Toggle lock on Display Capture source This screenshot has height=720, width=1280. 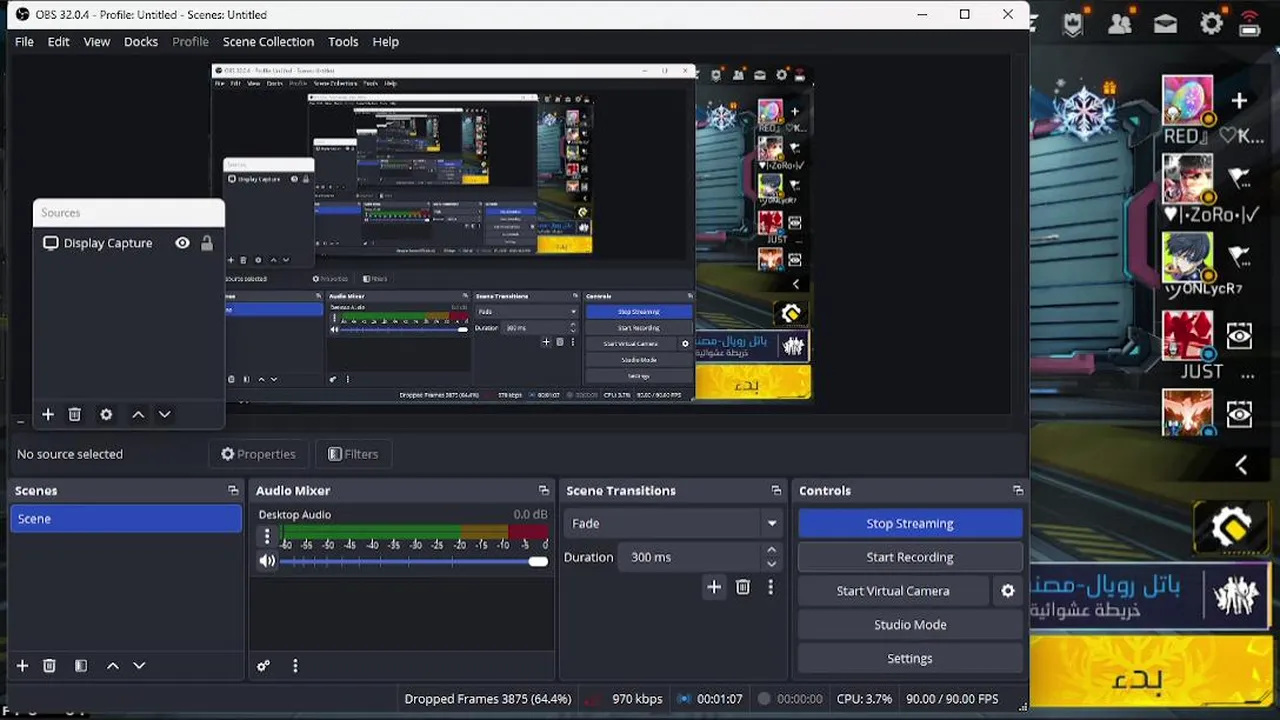[x=207, y=243]
